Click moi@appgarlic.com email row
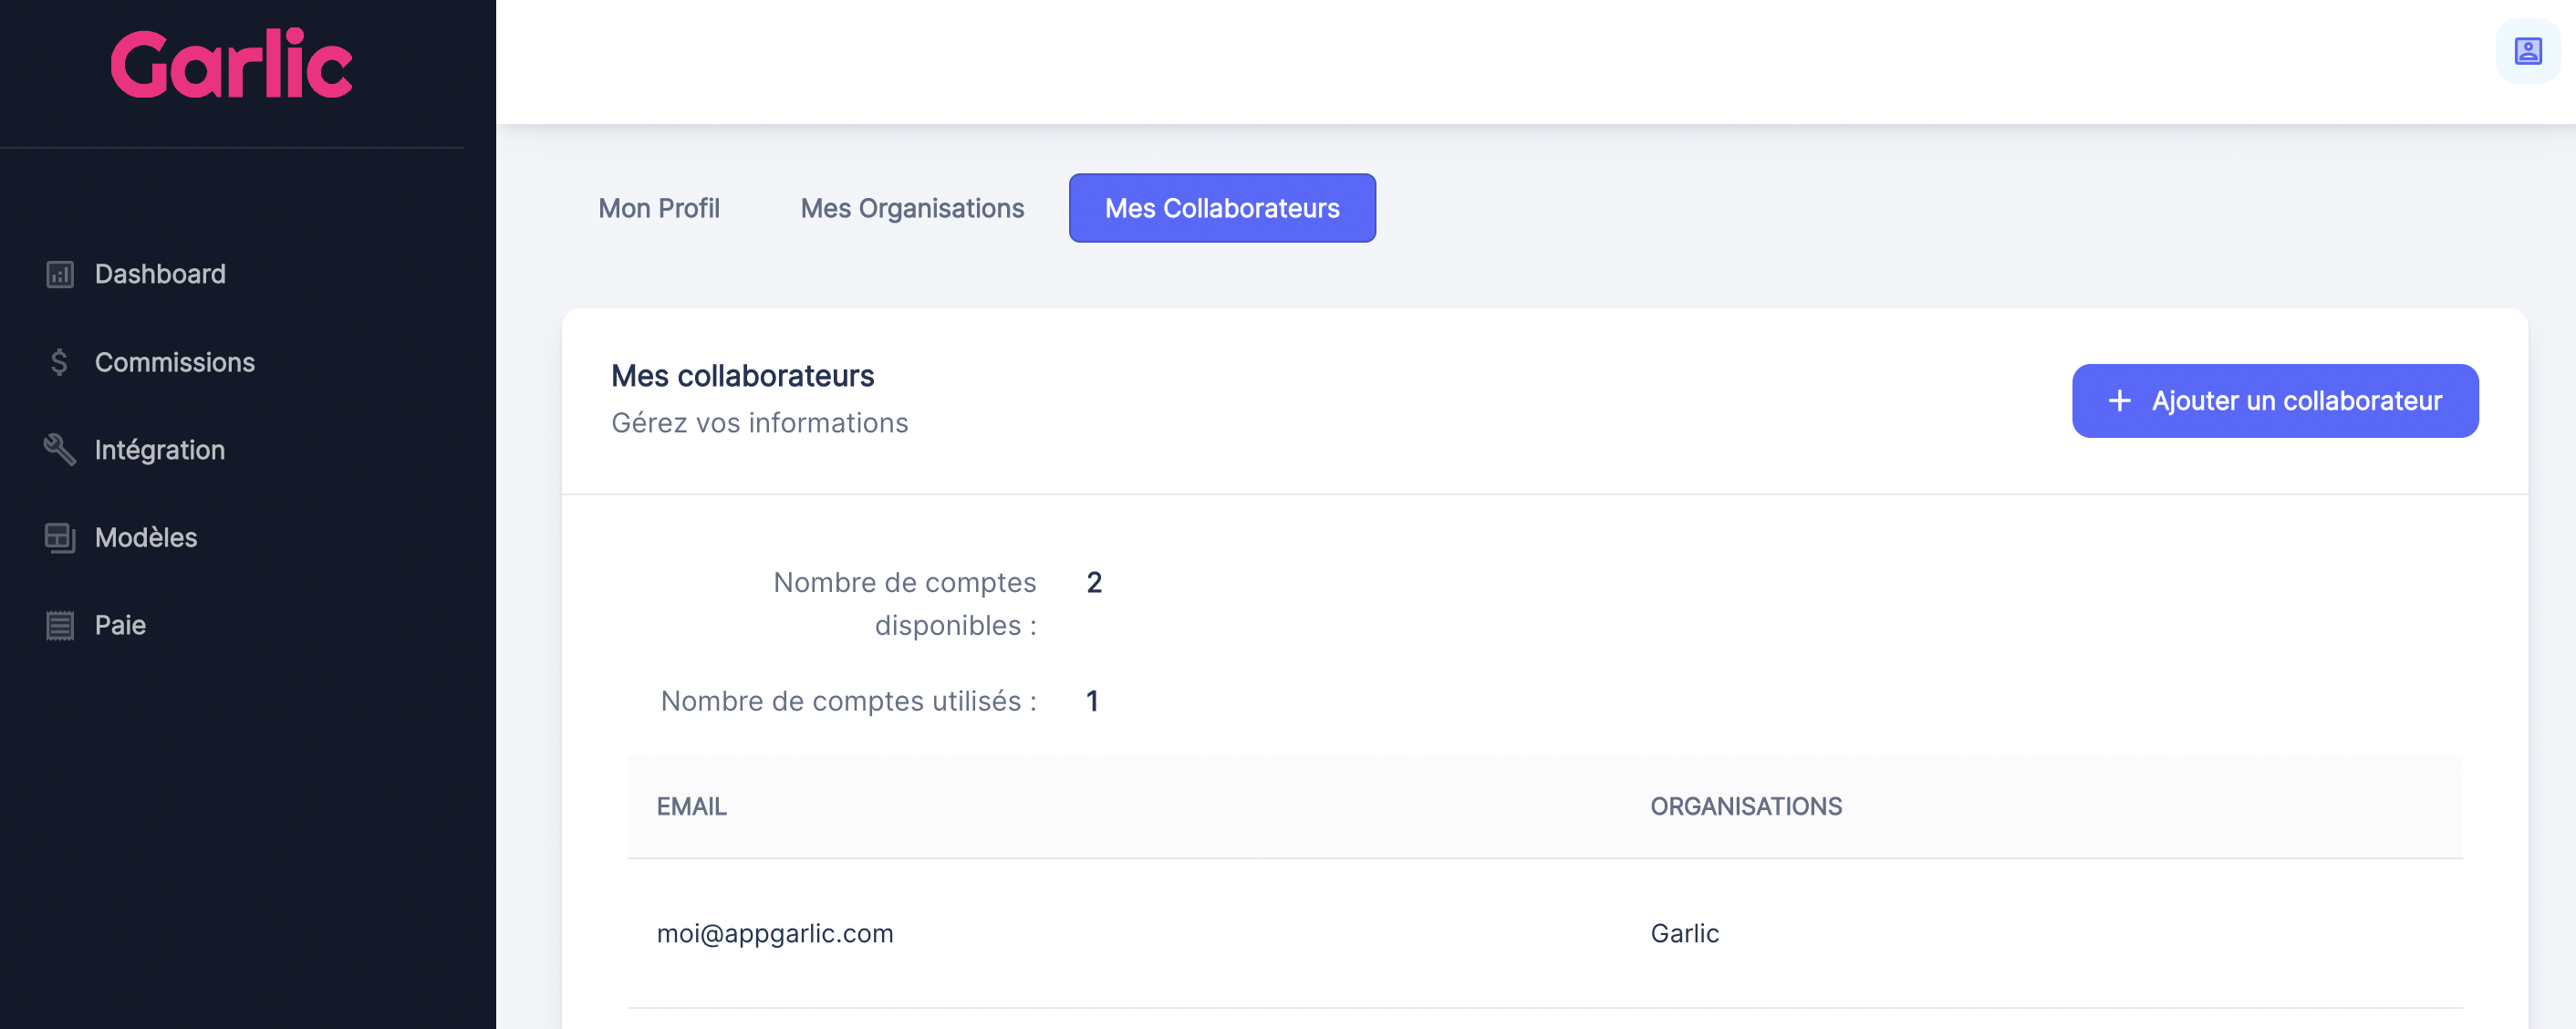The height and width of the screenshot is (1029, 2576). coord(774,933)
